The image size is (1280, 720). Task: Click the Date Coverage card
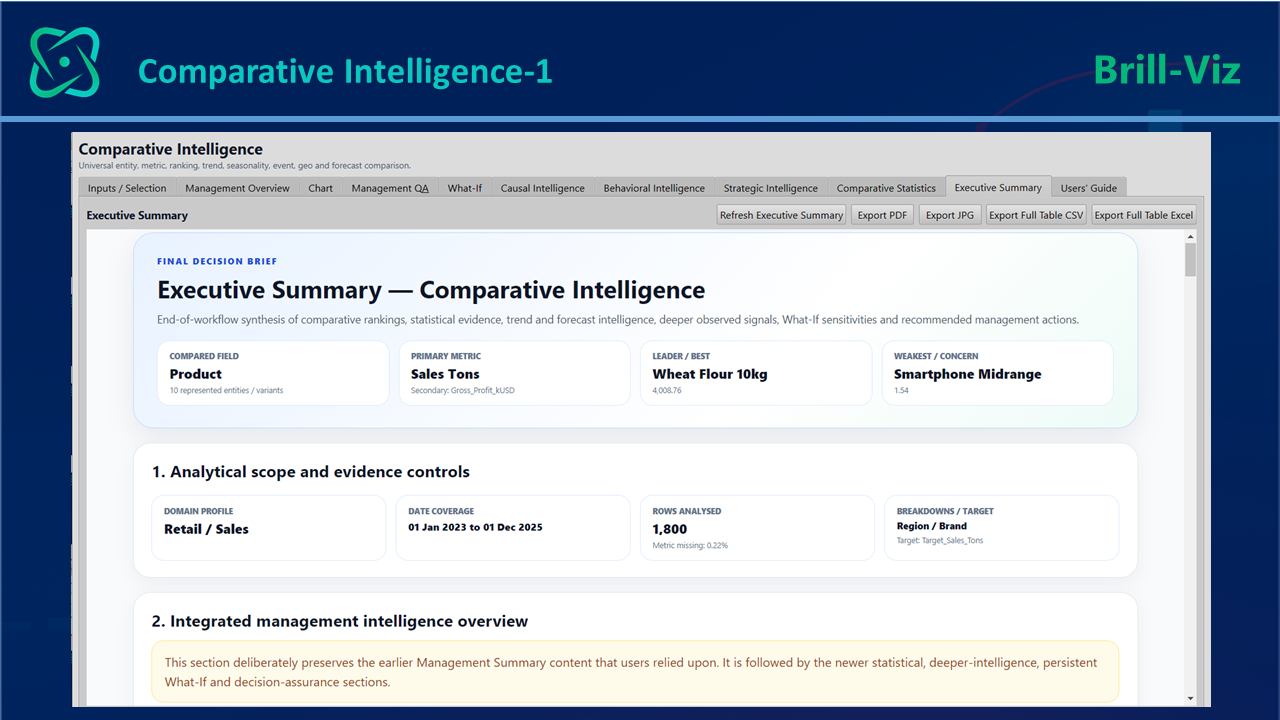pyautogui.click(x=512, y=528)
